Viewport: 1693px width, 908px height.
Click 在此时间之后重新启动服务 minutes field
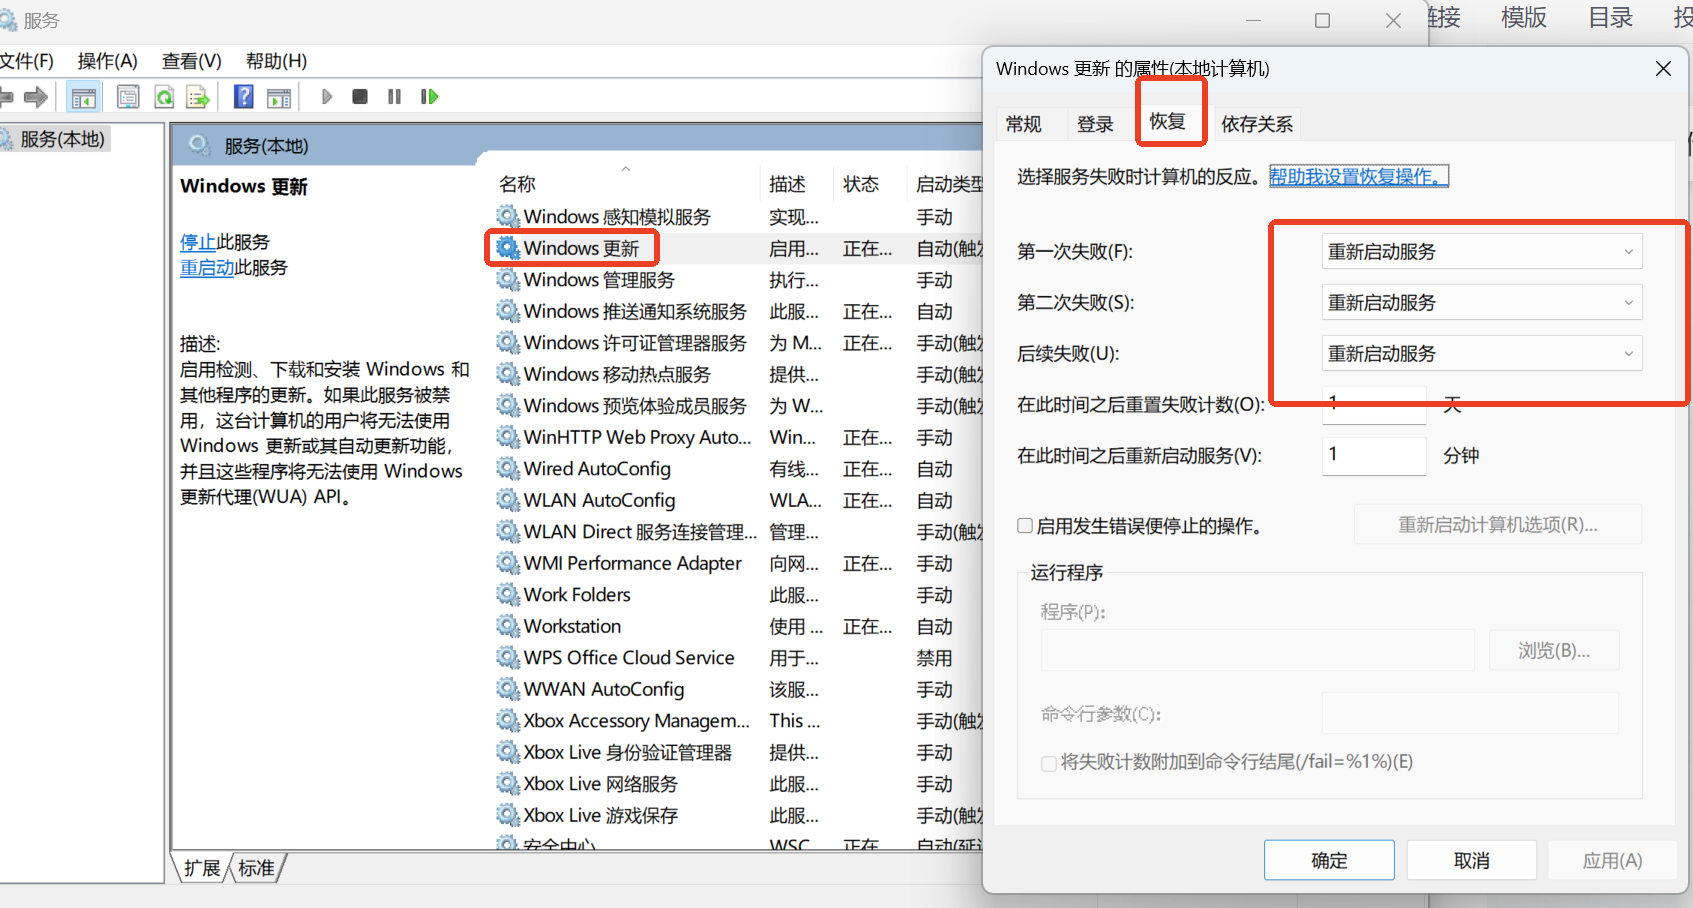pos(1374,455)
